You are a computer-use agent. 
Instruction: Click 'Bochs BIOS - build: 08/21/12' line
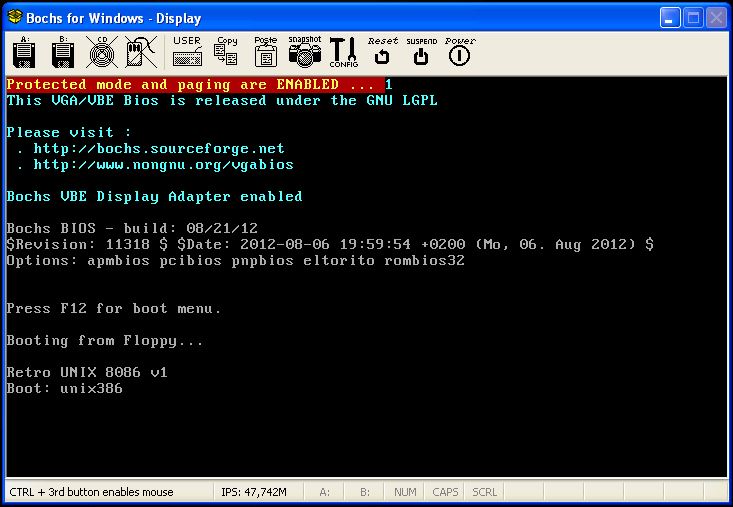[x=132, y=229]
